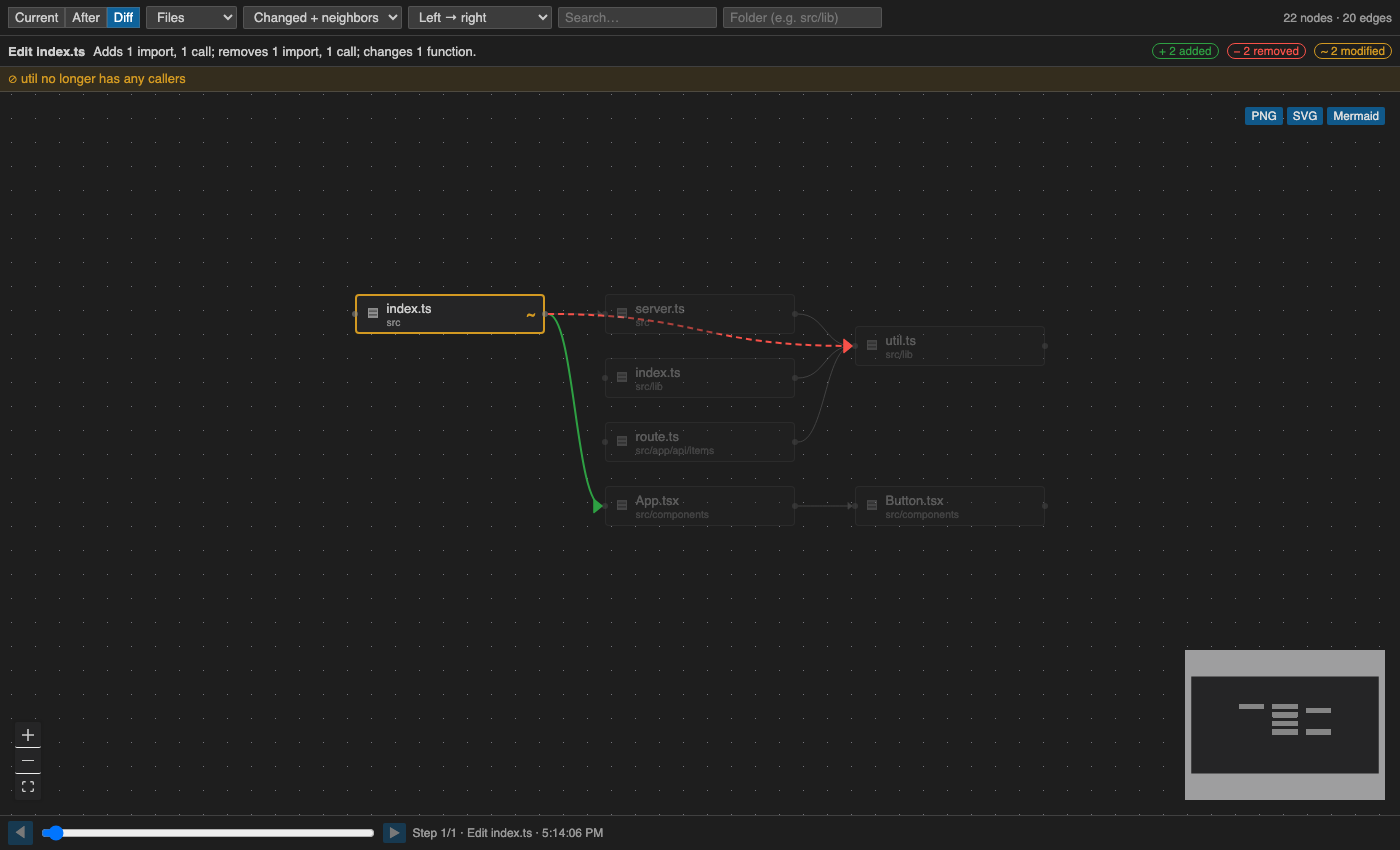This screenshot has width=1400, height=850.
Task: Fit graph to view icon
Action: pos(28,787)
